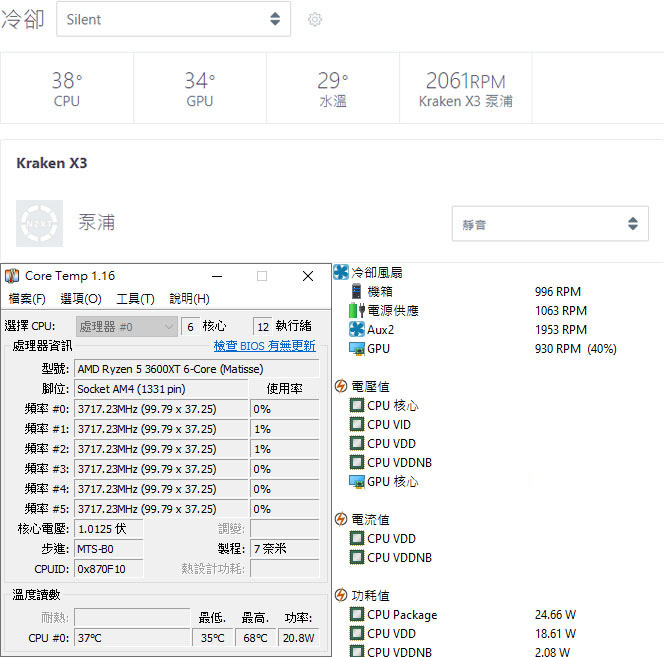The image size is (664, 657).
Task: Select the 38° CPU temperature card
Action: pos(67,88)
